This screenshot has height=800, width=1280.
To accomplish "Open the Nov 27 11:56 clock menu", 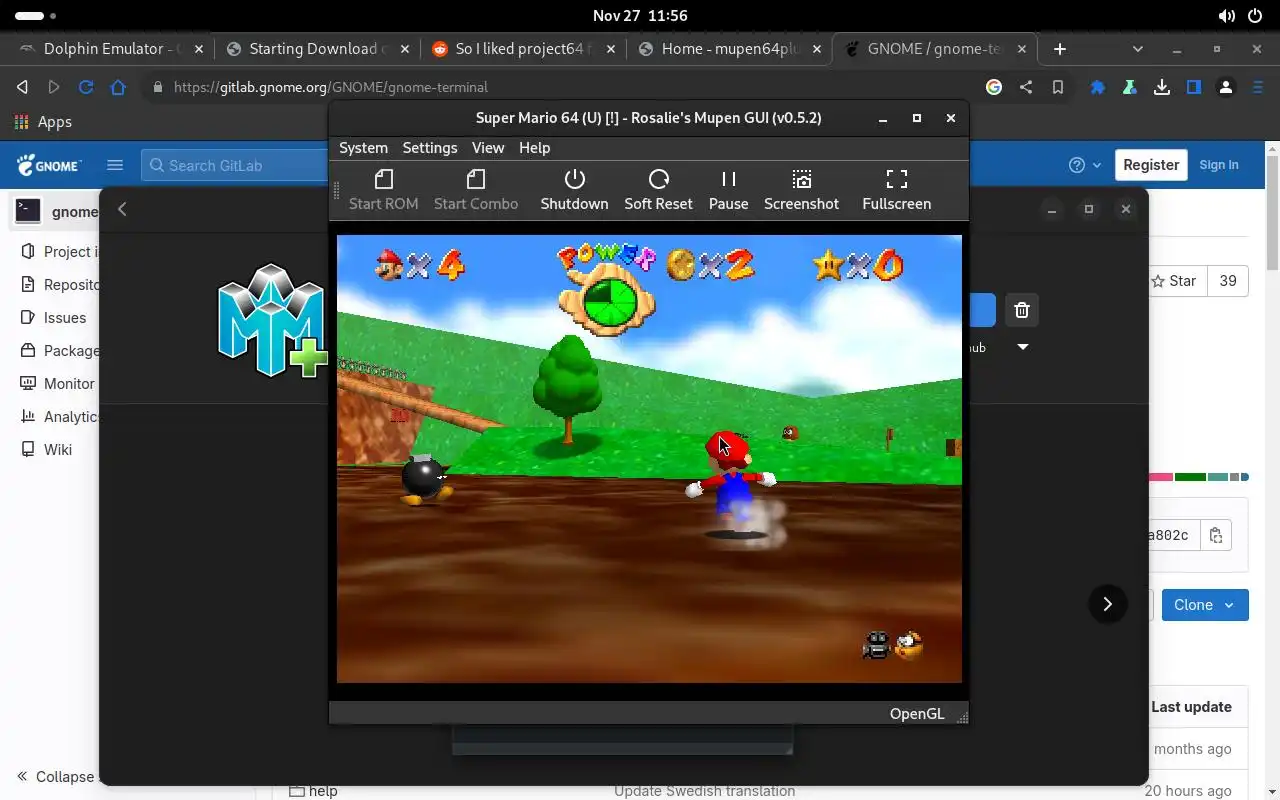I will [x=640, y=16].
